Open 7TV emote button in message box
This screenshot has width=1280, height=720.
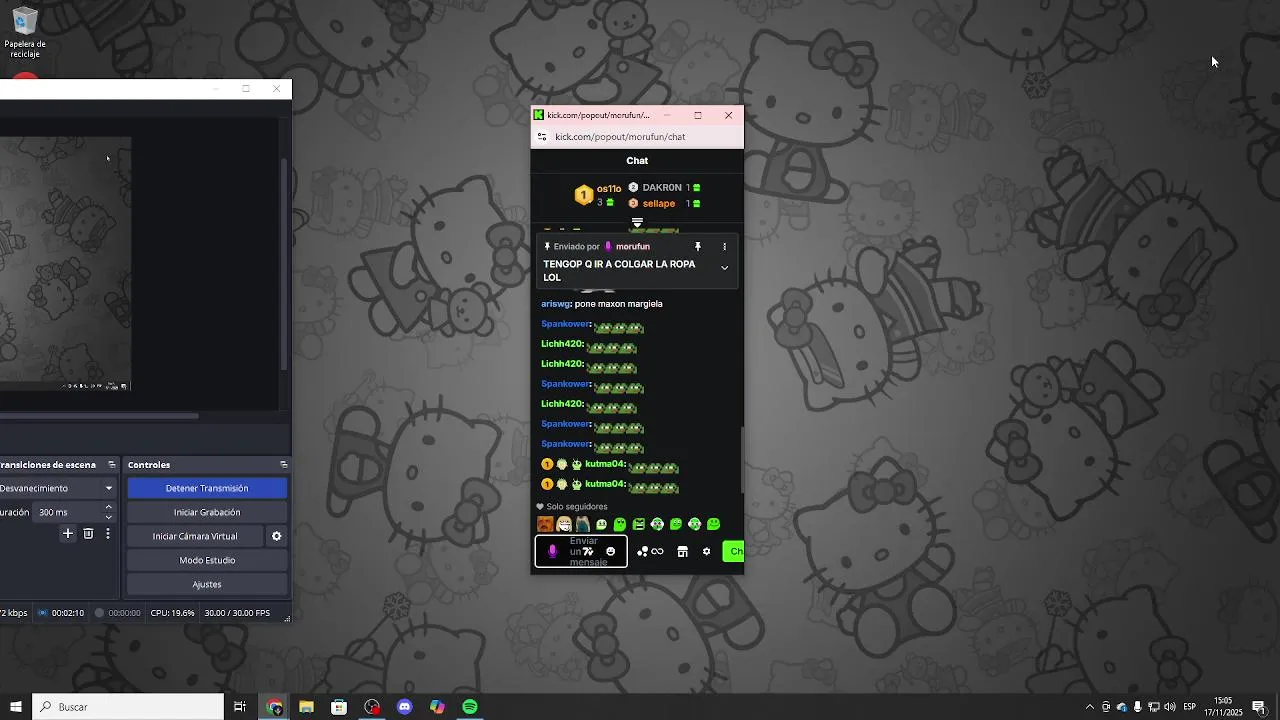(589, 551)
